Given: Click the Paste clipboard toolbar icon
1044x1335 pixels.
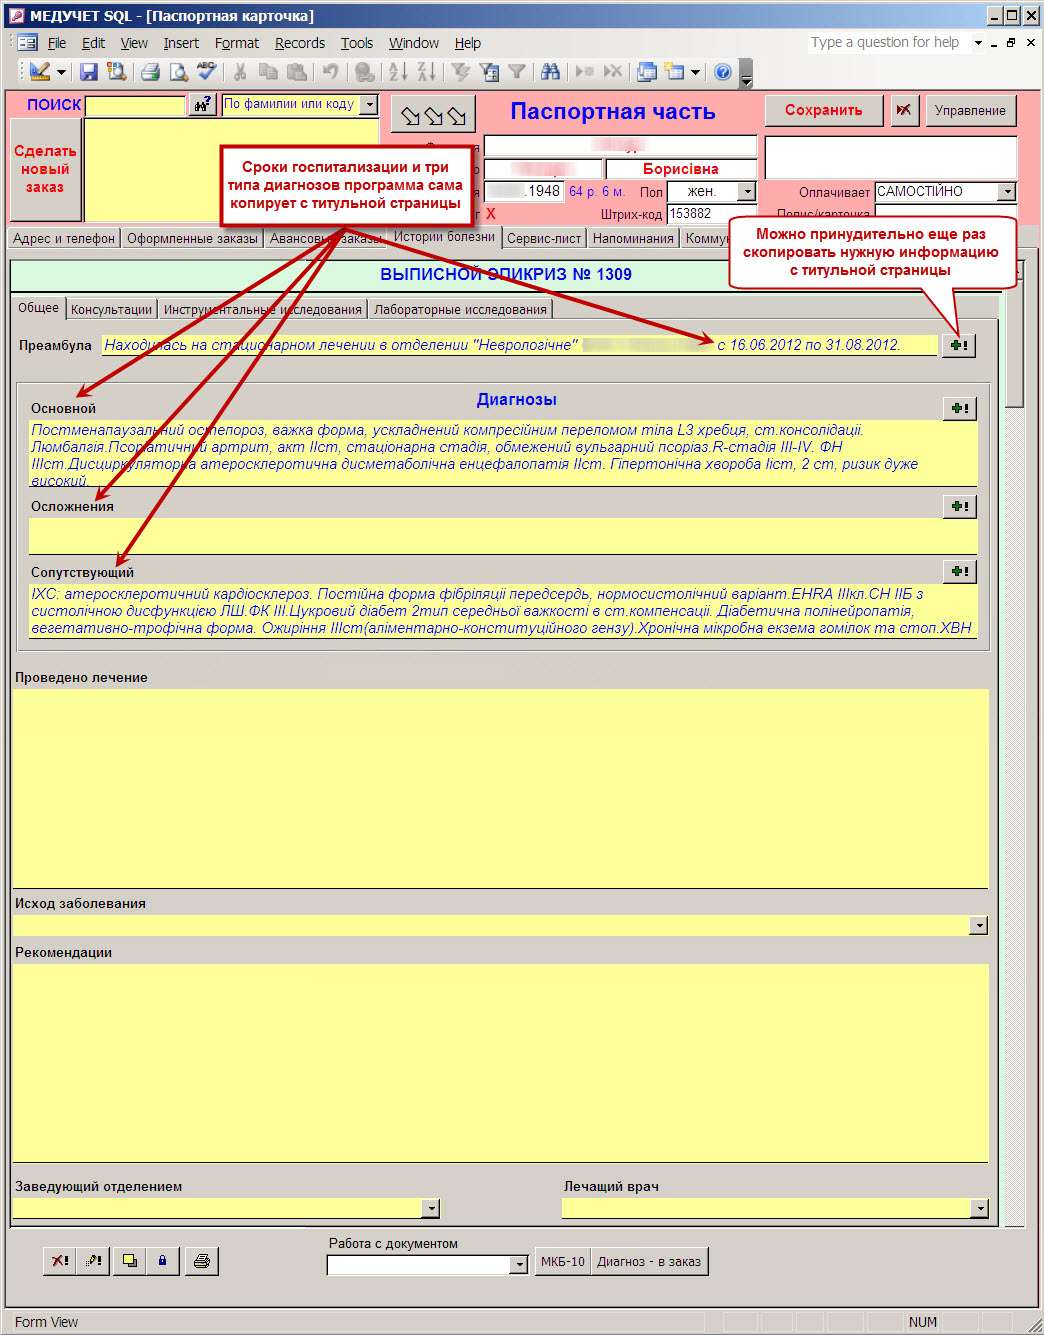Looking at the screenshot, I should tap(296, 72).
